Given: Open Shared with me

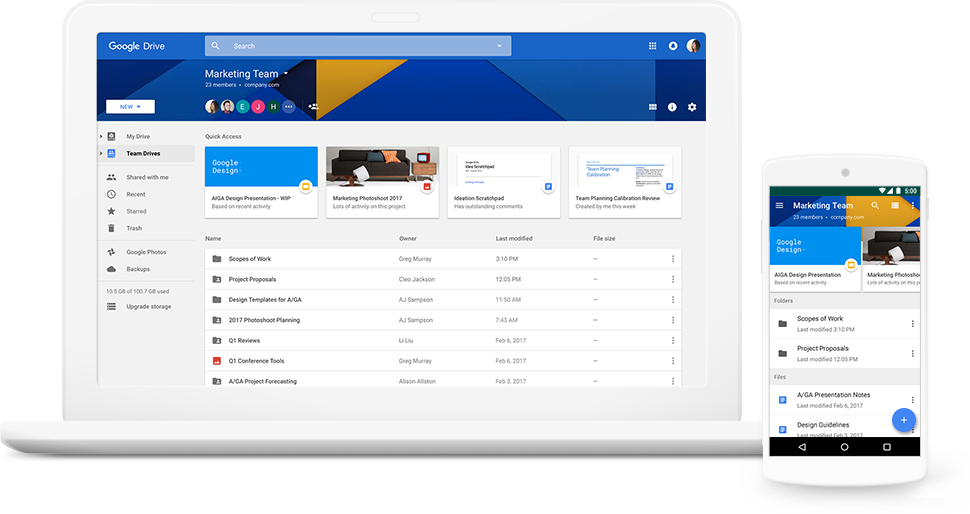Looking at the screenshot, I should pos(147,177).
